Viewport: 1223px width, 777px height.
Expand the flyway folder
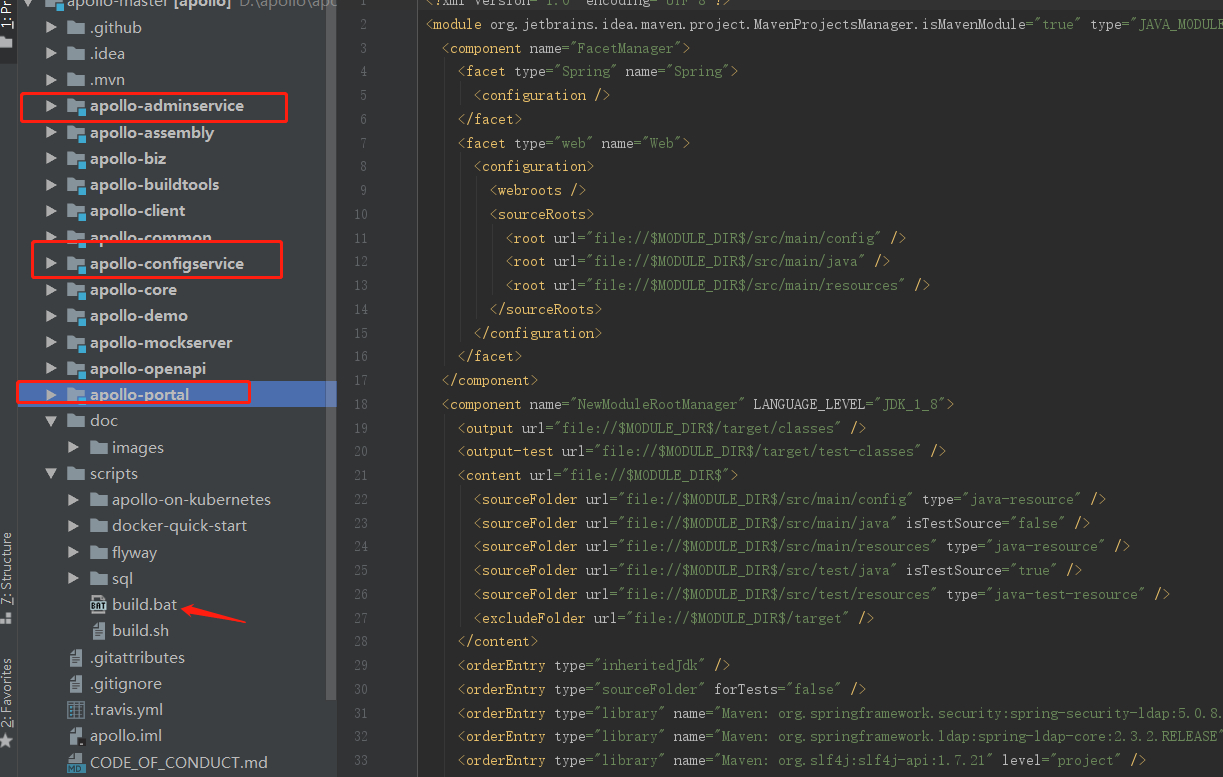pos(74,552)
